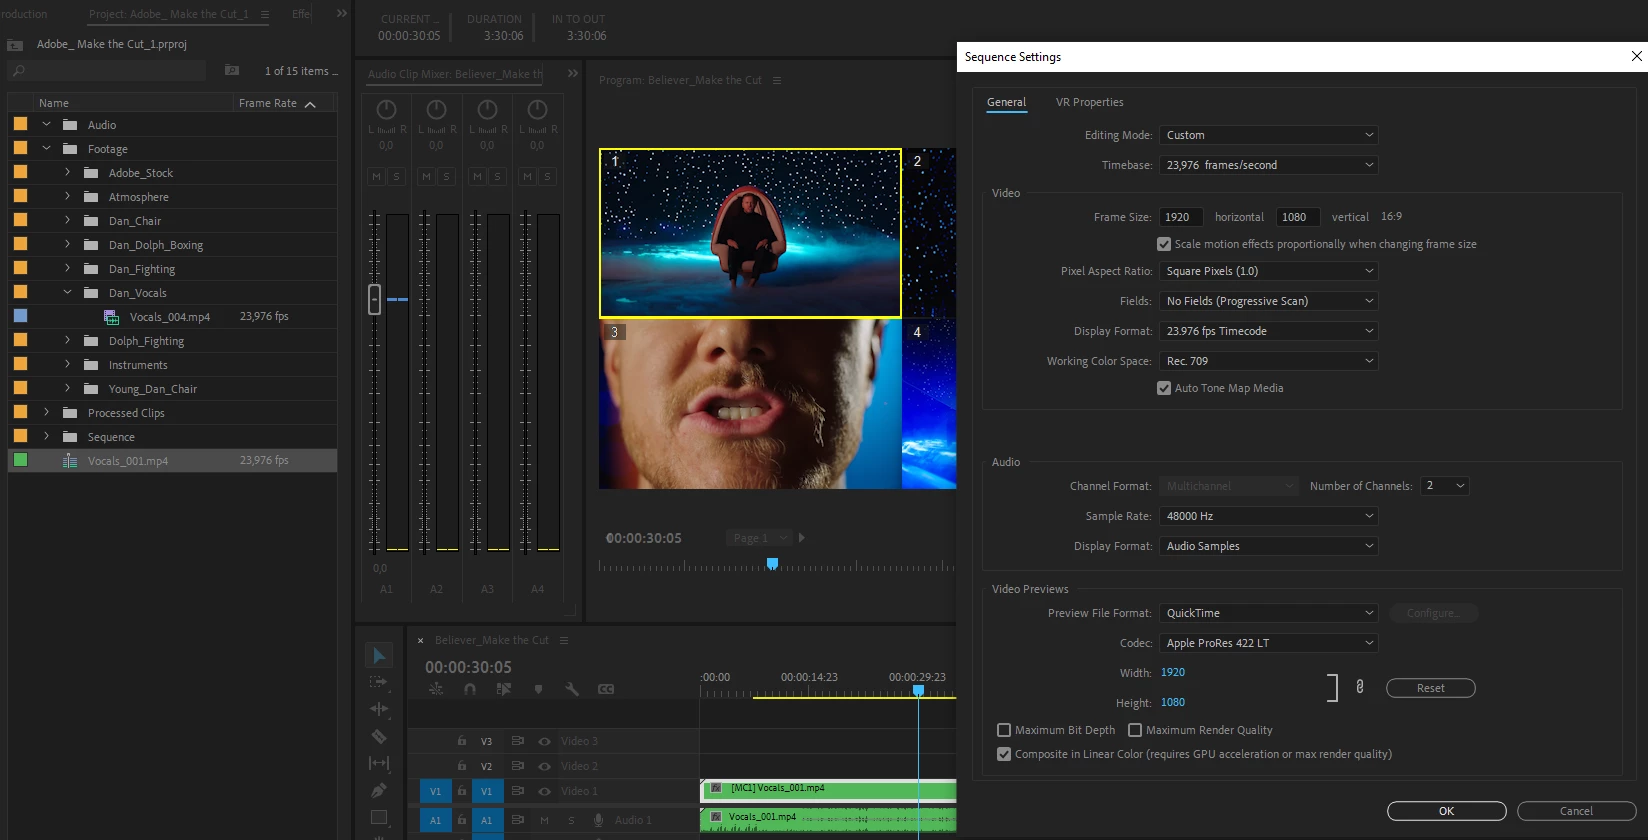The height and width of the screenshot is (840, 1648).
Task: Open the Working Color Space dropdown
Action: (x=1269, y=361)
